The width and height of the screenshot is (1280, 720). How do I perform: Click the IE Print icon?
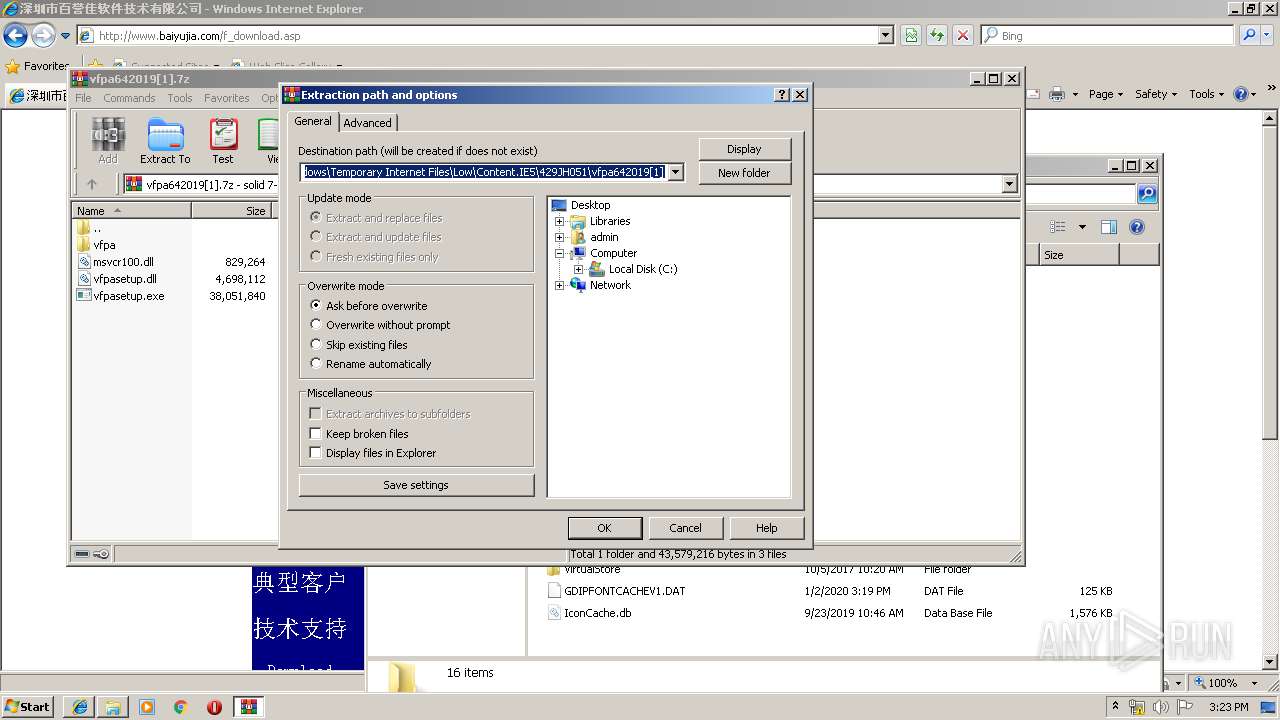pos(1058,94)
